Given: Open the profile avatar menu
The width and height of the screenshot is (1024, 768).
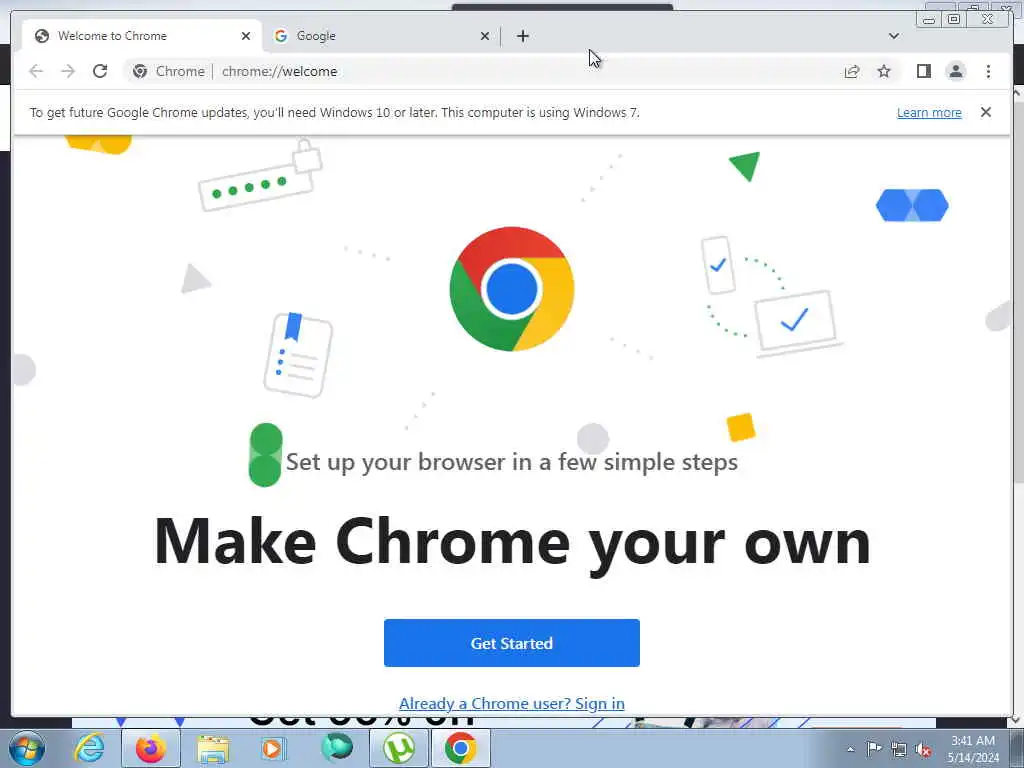Looking at the screenshot, I should [x=955, y=71].
